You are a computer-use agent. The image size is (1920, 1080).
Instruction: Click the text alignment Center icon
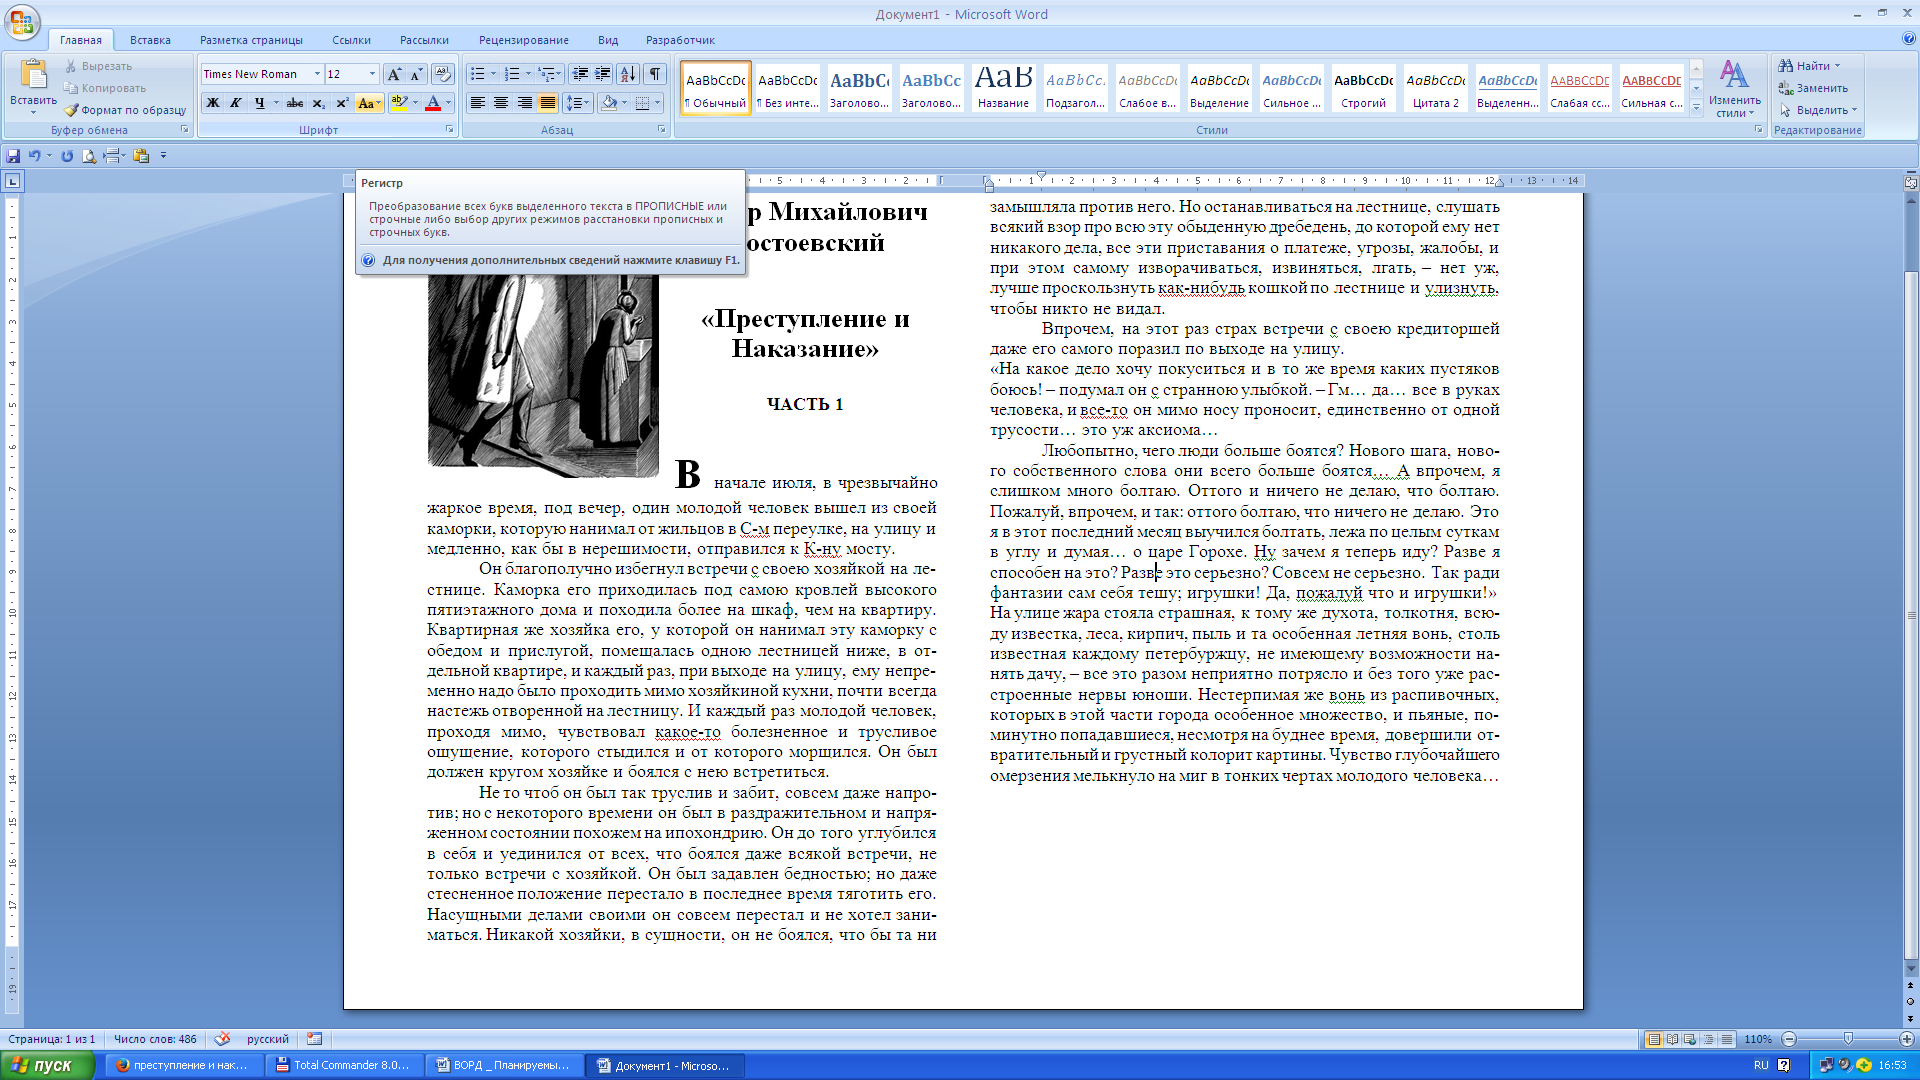click(502, 103)
